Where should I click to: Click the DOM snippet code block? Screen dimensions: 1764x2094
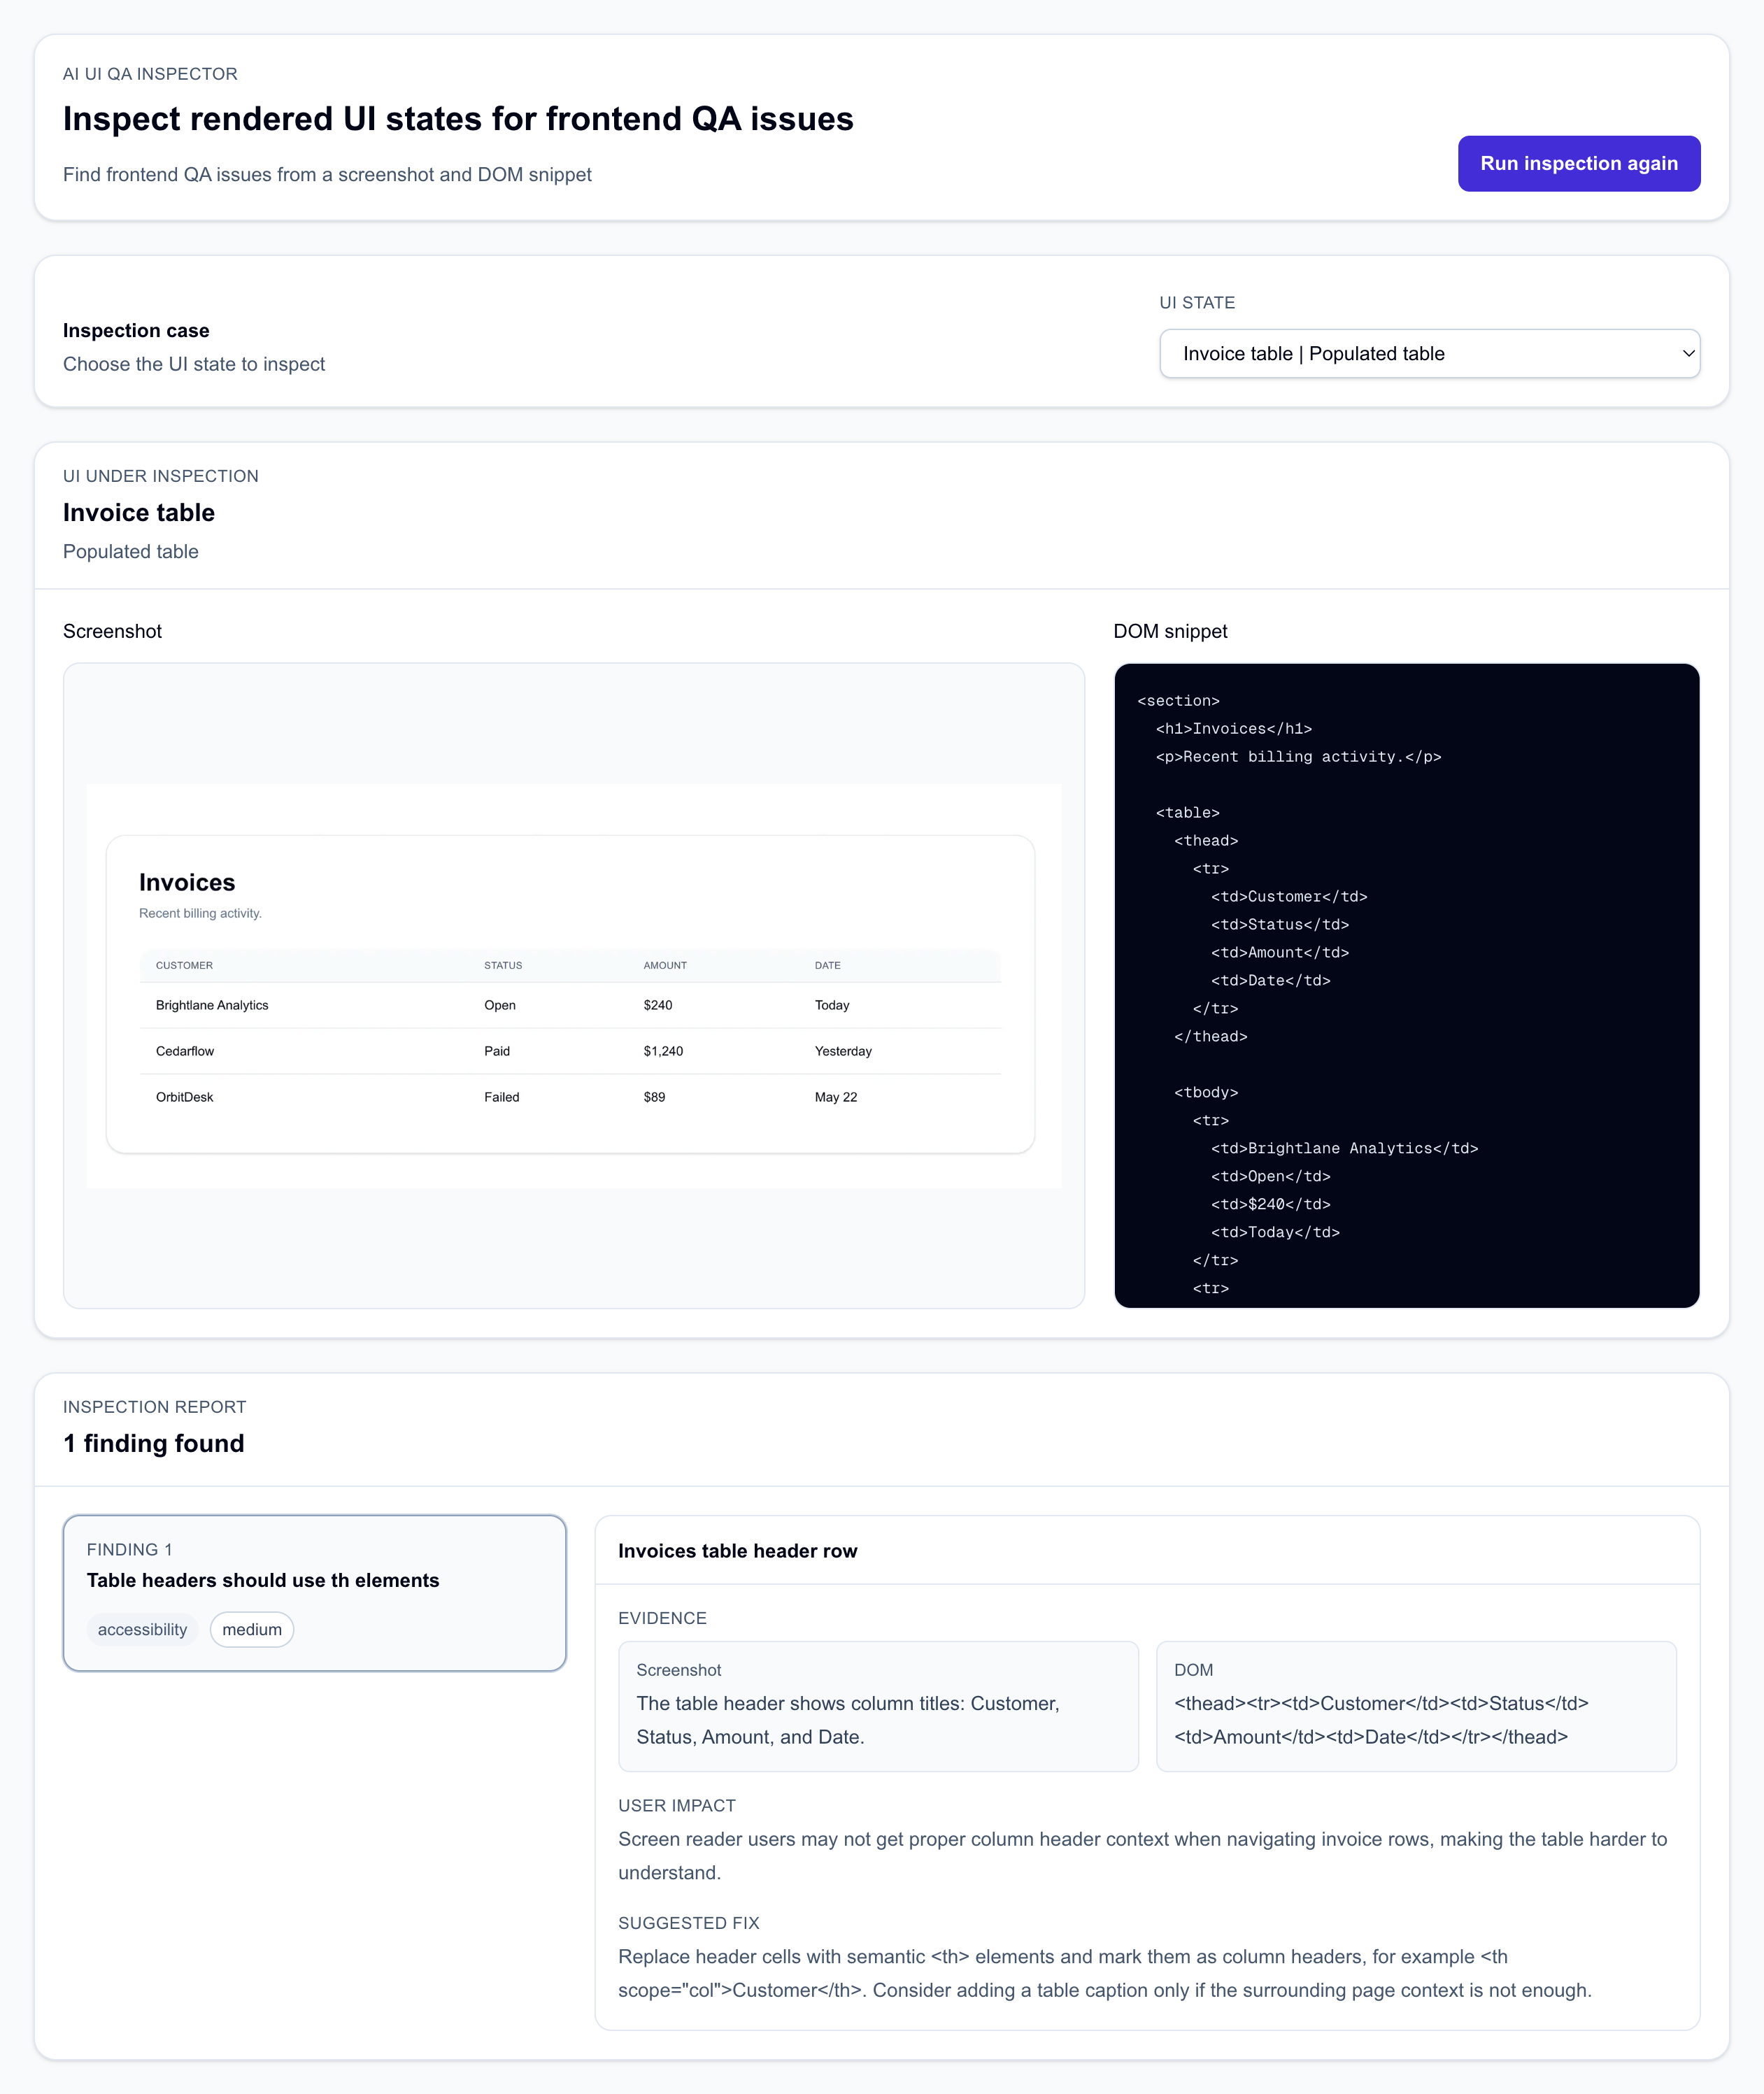[1406, 985]
